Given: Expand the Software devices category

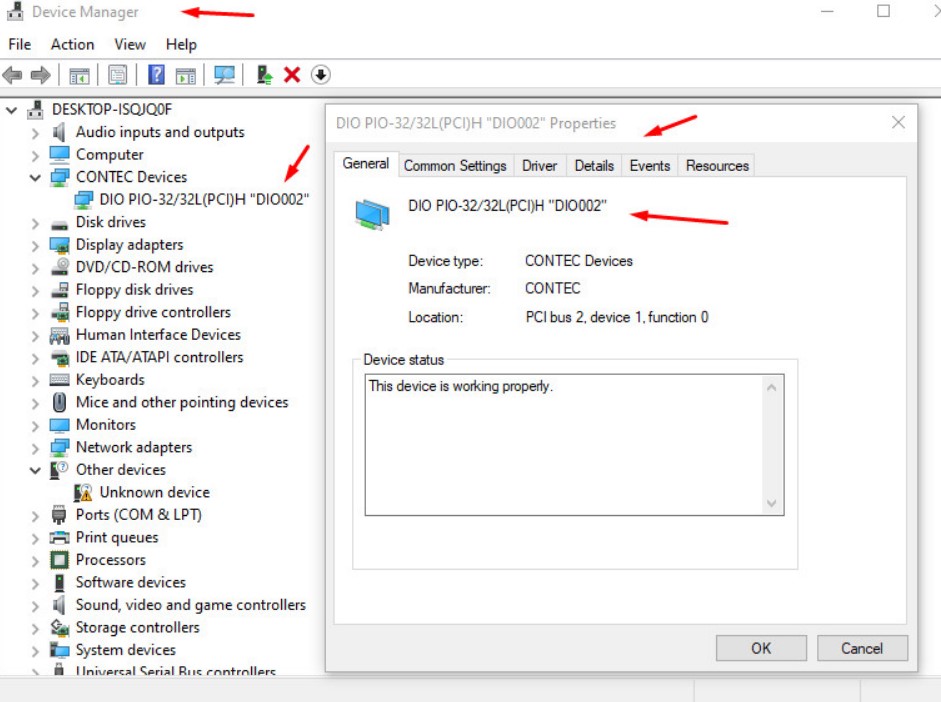Looking at the screenshot, I should click(35, 583).
